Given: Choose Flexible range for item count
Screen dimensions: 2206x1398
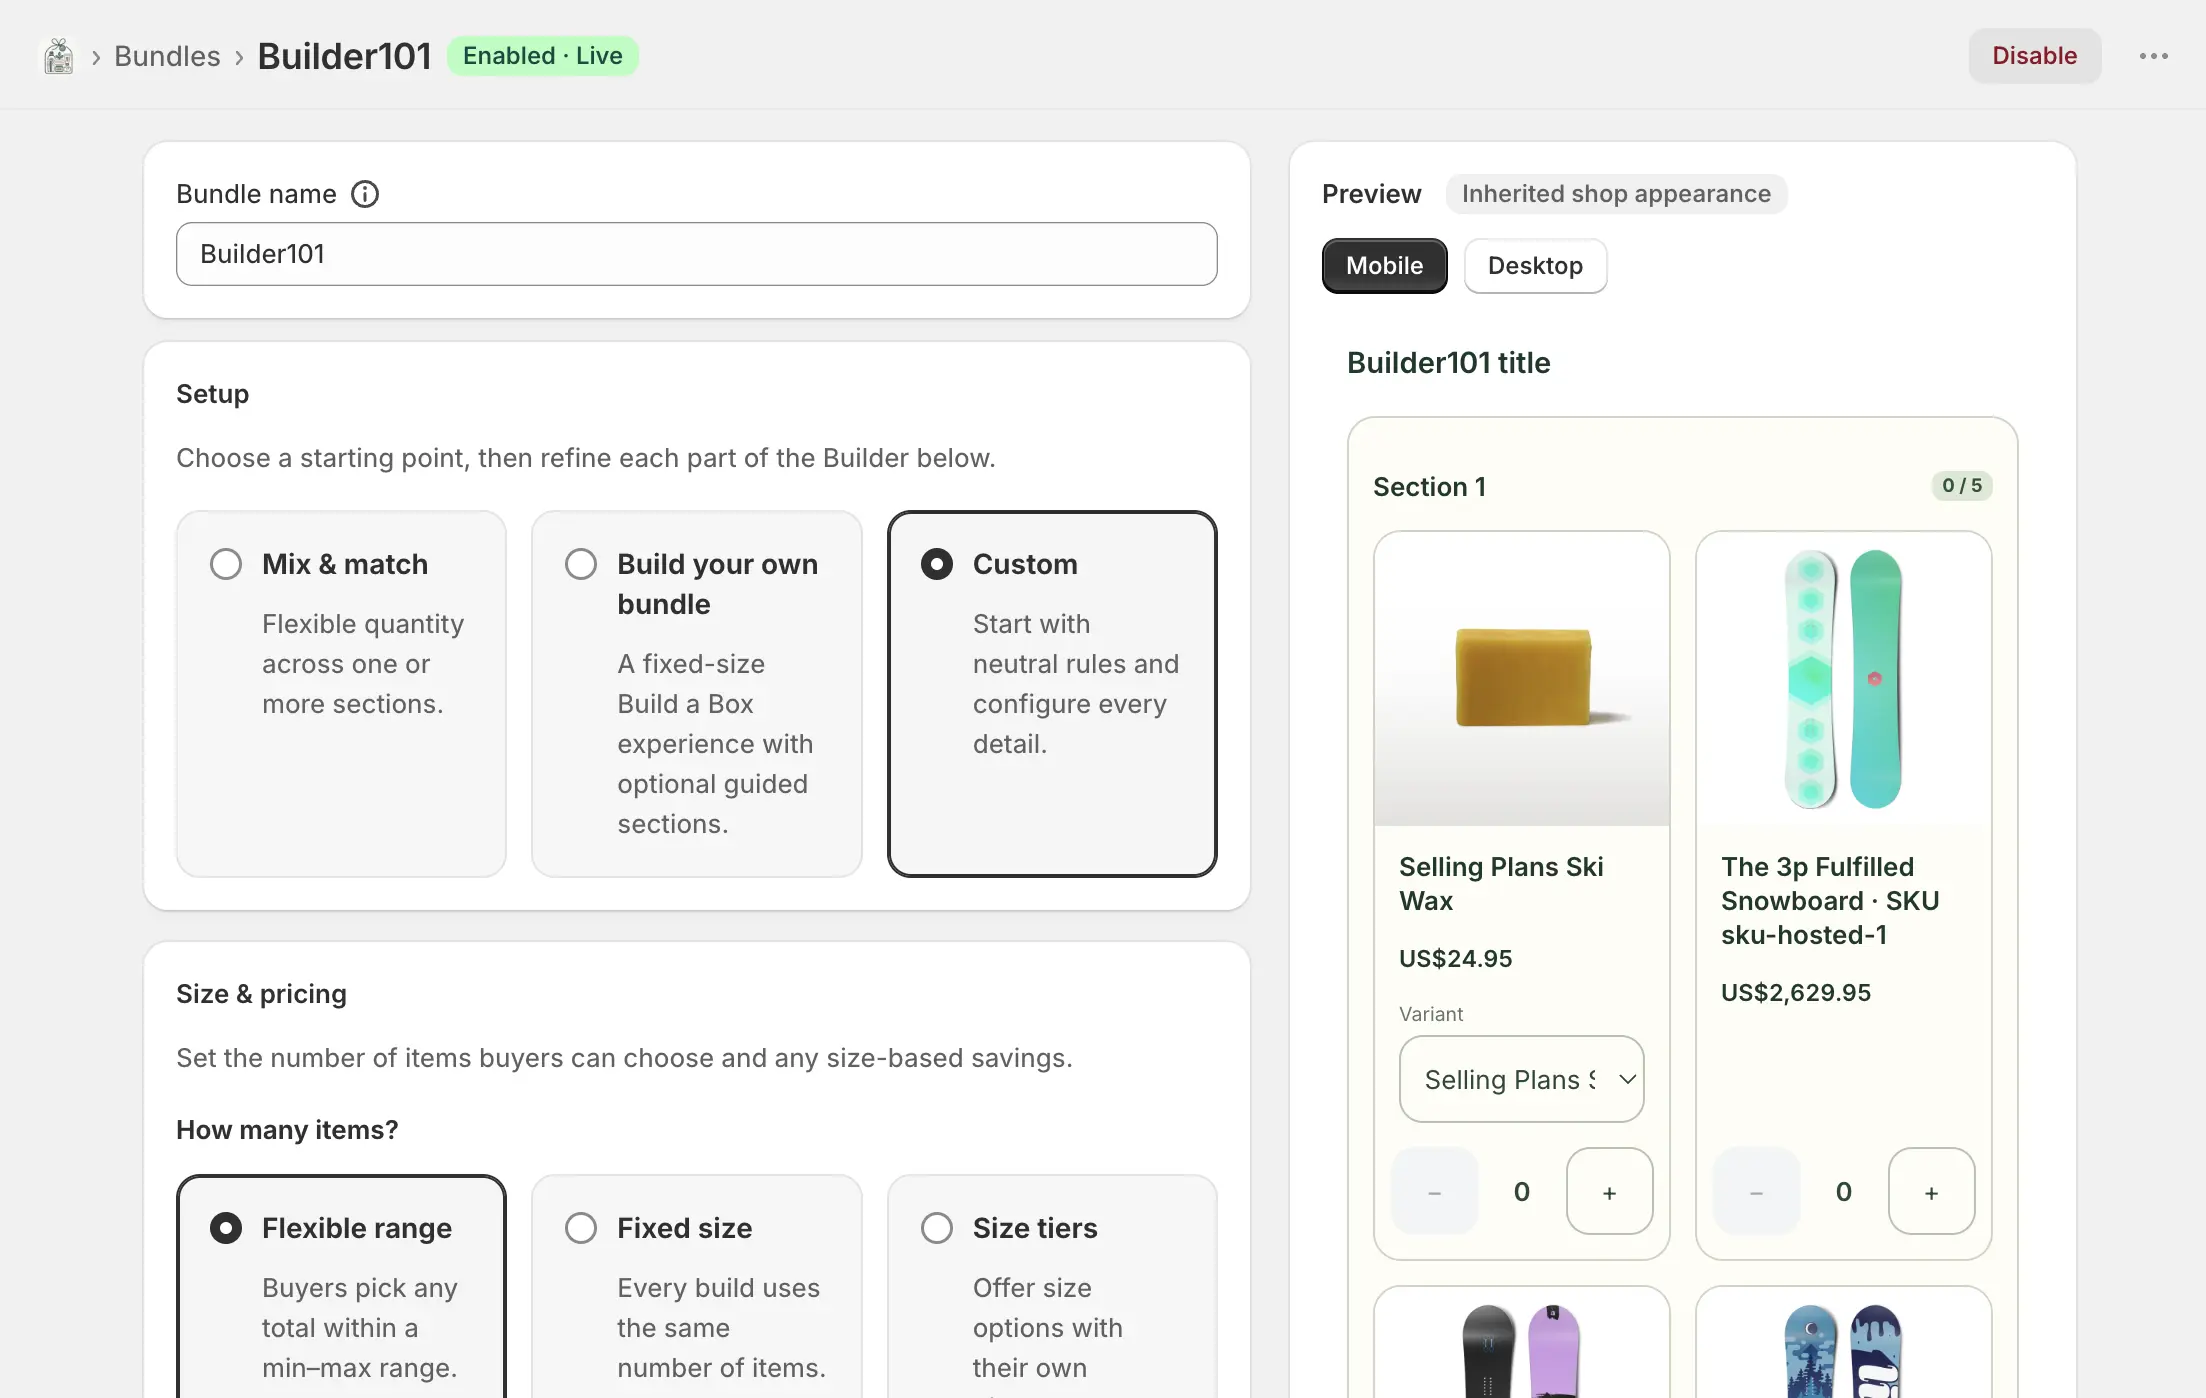Looking at the screenshot, I should 341,1287.
